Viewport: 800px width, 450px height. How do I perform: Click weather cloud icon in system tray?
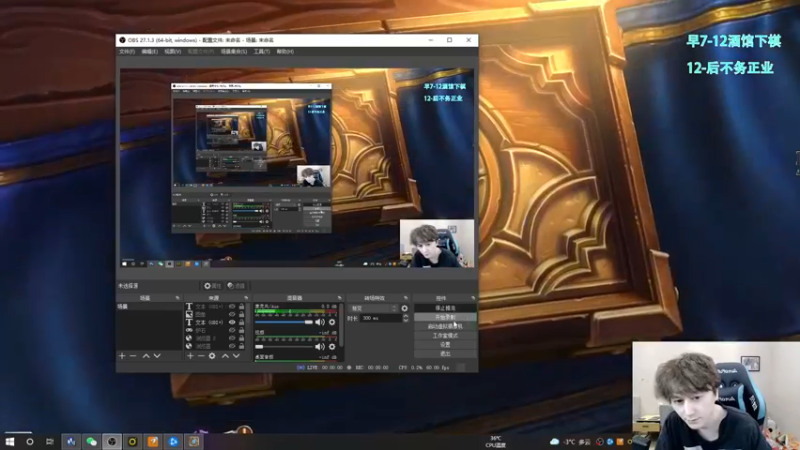point(555,441)
